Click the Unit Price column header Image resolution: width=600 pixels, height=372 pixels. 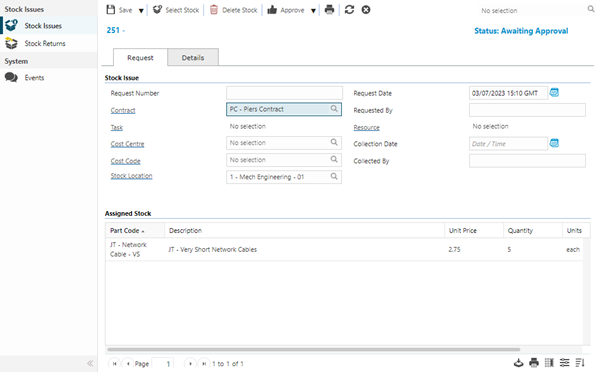click(x=474, y=230)
